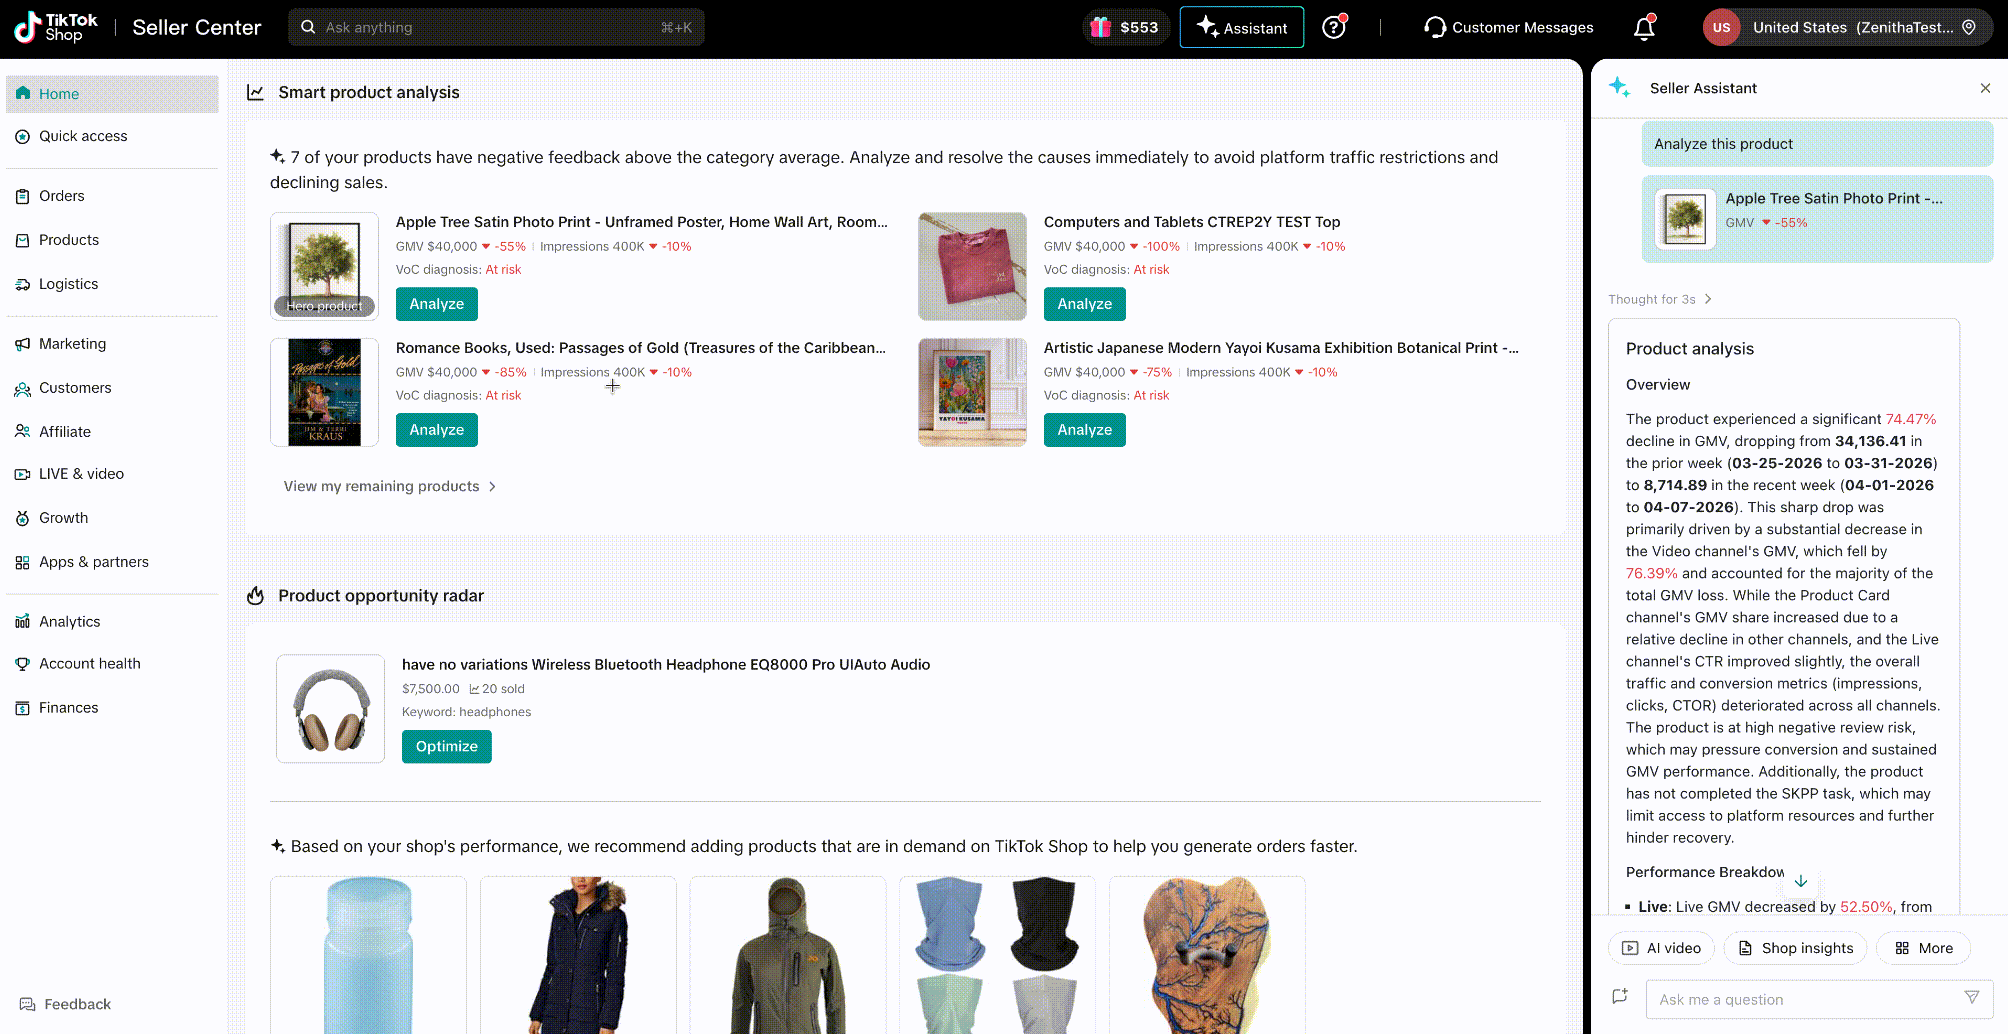Click the Products sidebar icon

tap(22, 240)
